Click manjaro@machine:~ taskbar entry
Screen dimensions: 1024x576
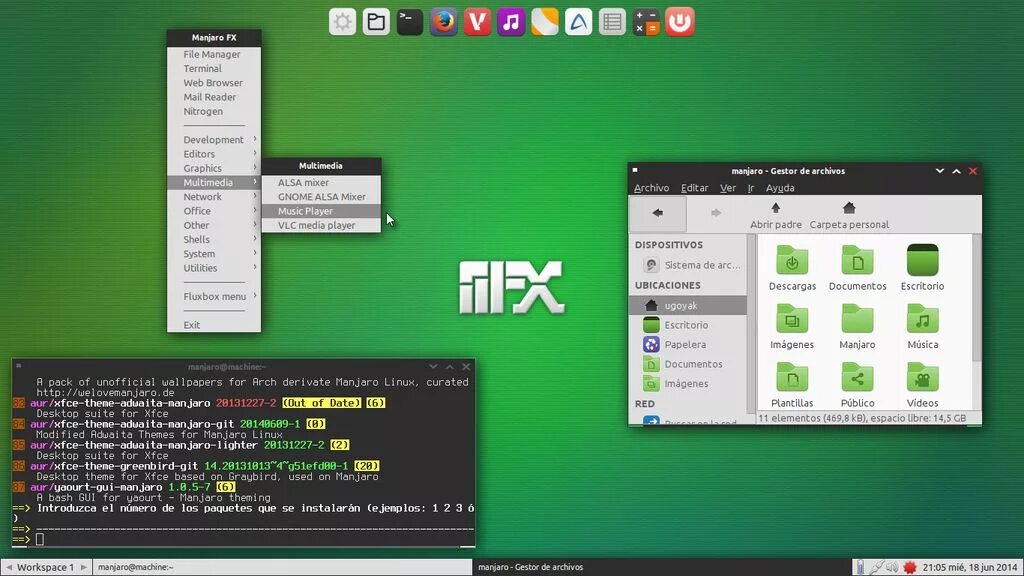282,568
